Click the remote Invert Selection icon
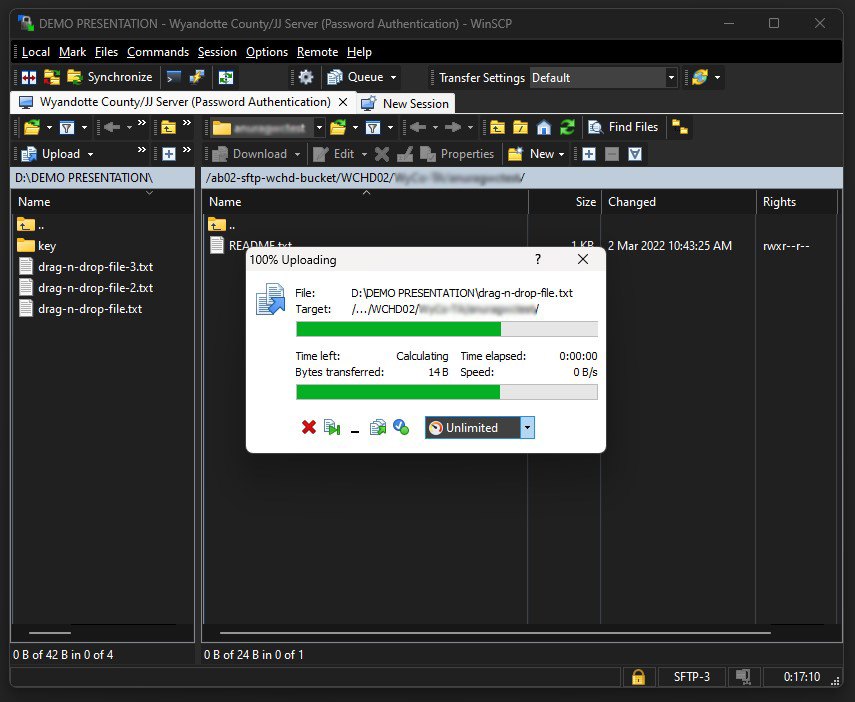The width and height of the screenshot is (855, 702). (x=635, y=154)
